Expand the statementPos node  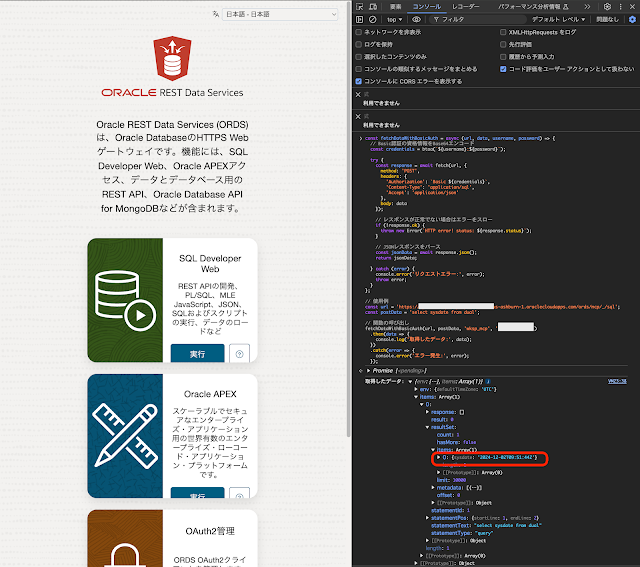coord(427,518)
